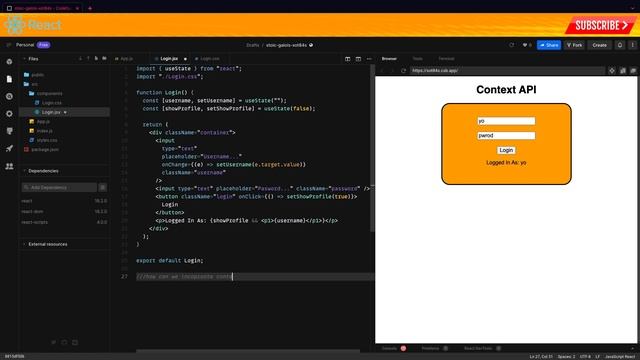
Task: Open the Settings gear in left sidebar
Action: click(x=9, y=114)
